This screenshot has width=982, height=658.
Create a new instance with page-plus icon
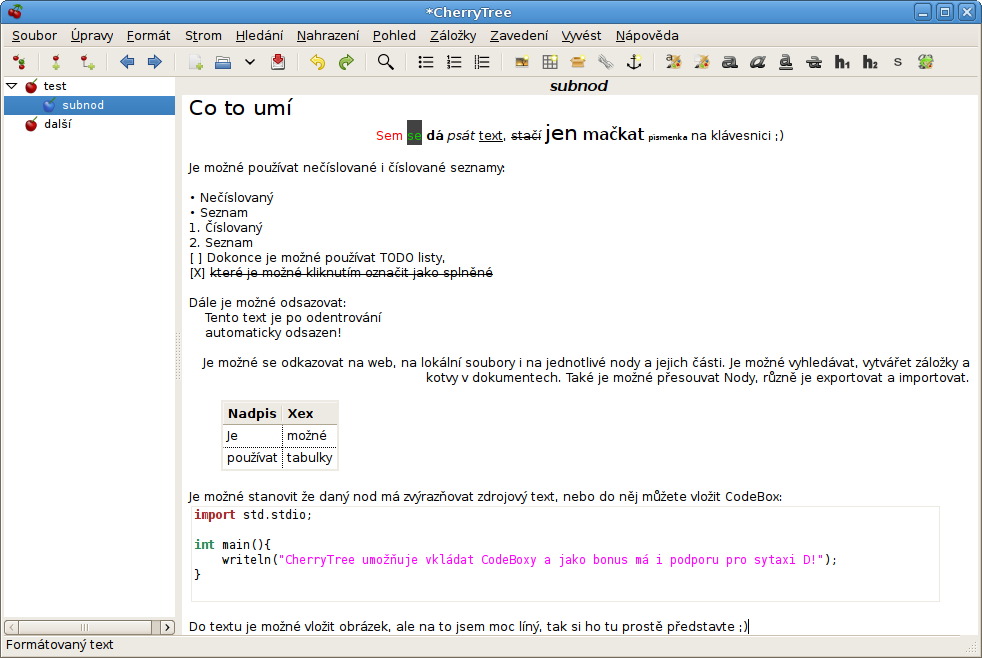(195, 62)
